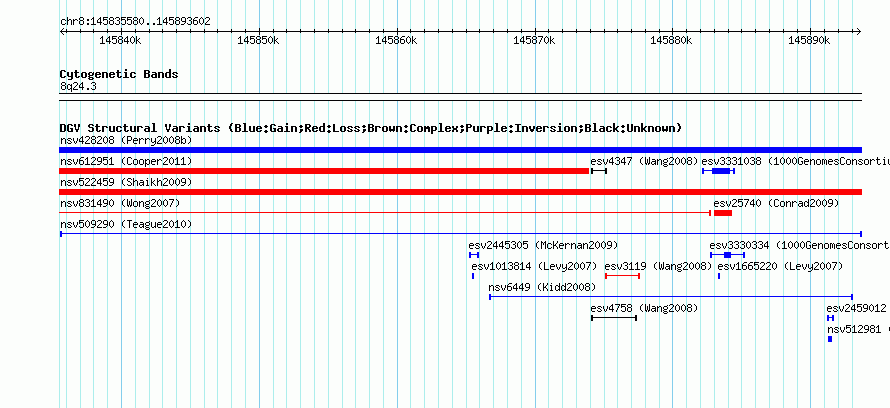This screenshot has height=408, width=890.
Task: Click the blue esv2445305 variant glyph
Action: coord(474,255)
